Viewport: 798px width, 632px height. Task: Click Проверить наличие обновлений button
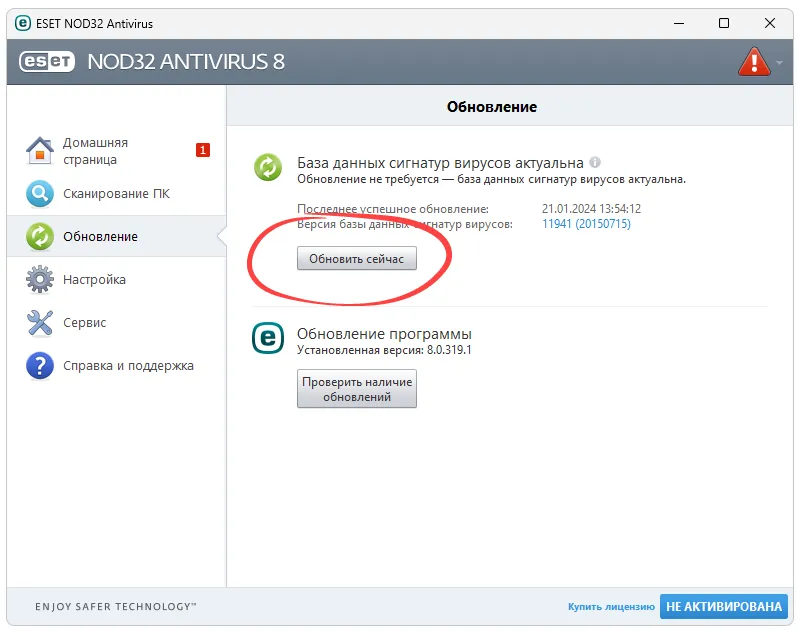[357, 389]
